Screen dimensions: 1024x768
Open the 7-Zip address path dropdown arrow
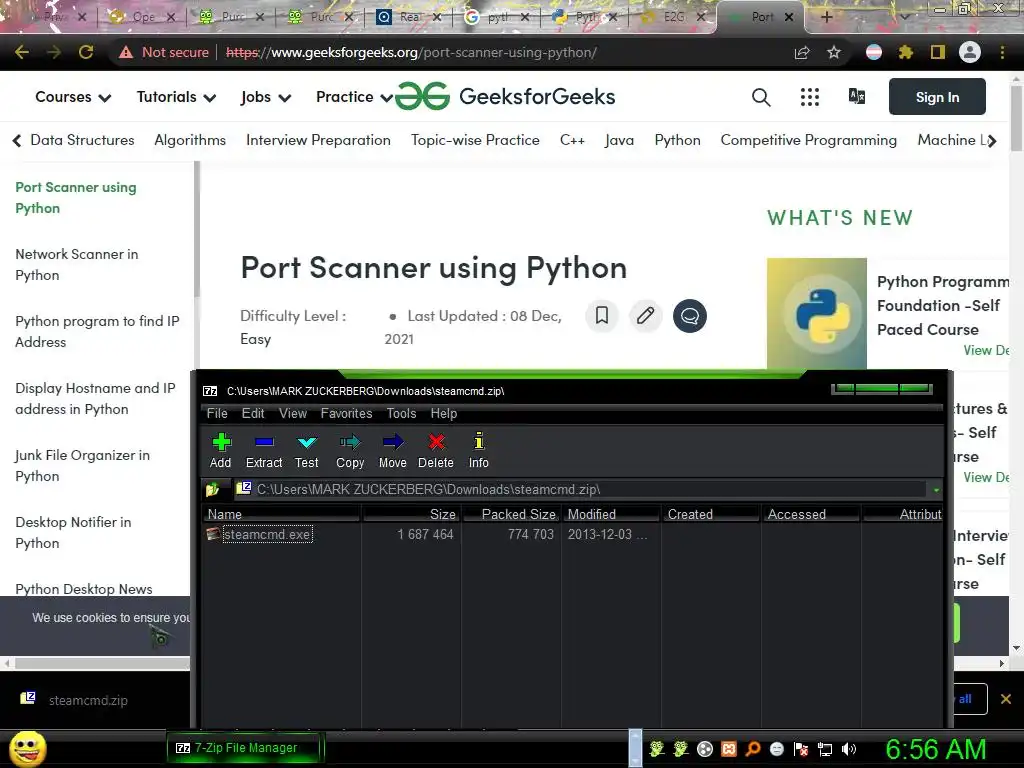tap(936, 490)
